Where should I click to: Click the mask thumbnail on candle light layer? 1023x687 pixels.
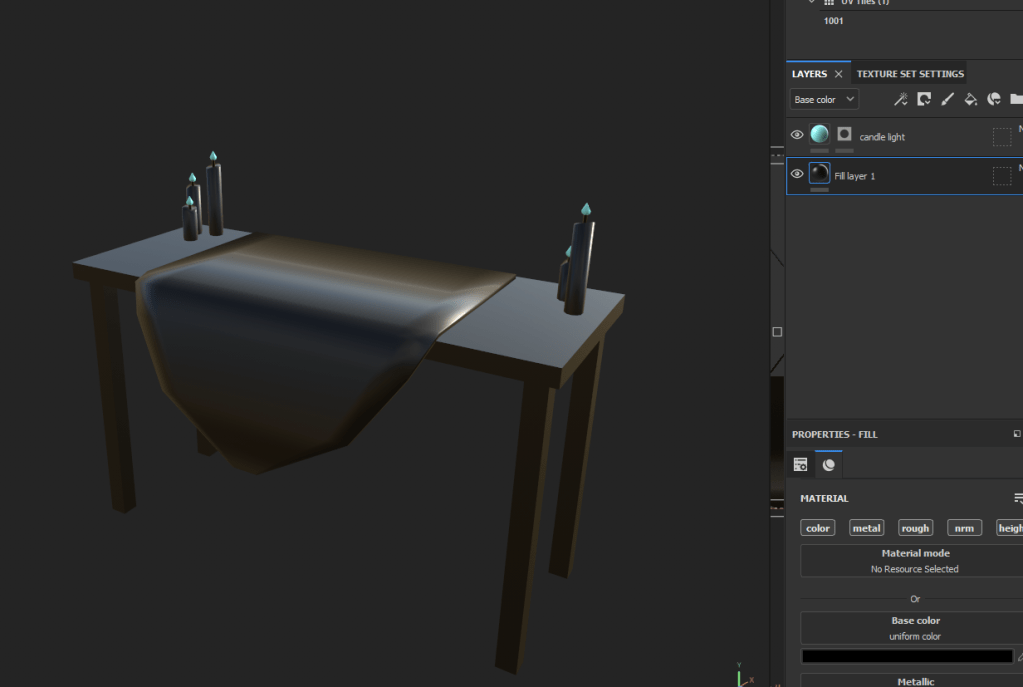[x=845, y=135]
